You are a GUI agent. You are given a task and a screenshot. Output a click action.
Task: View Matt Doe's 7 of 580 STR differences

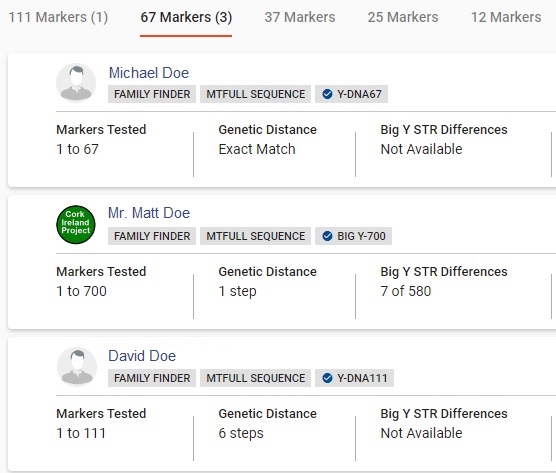[x=406, y=291]
